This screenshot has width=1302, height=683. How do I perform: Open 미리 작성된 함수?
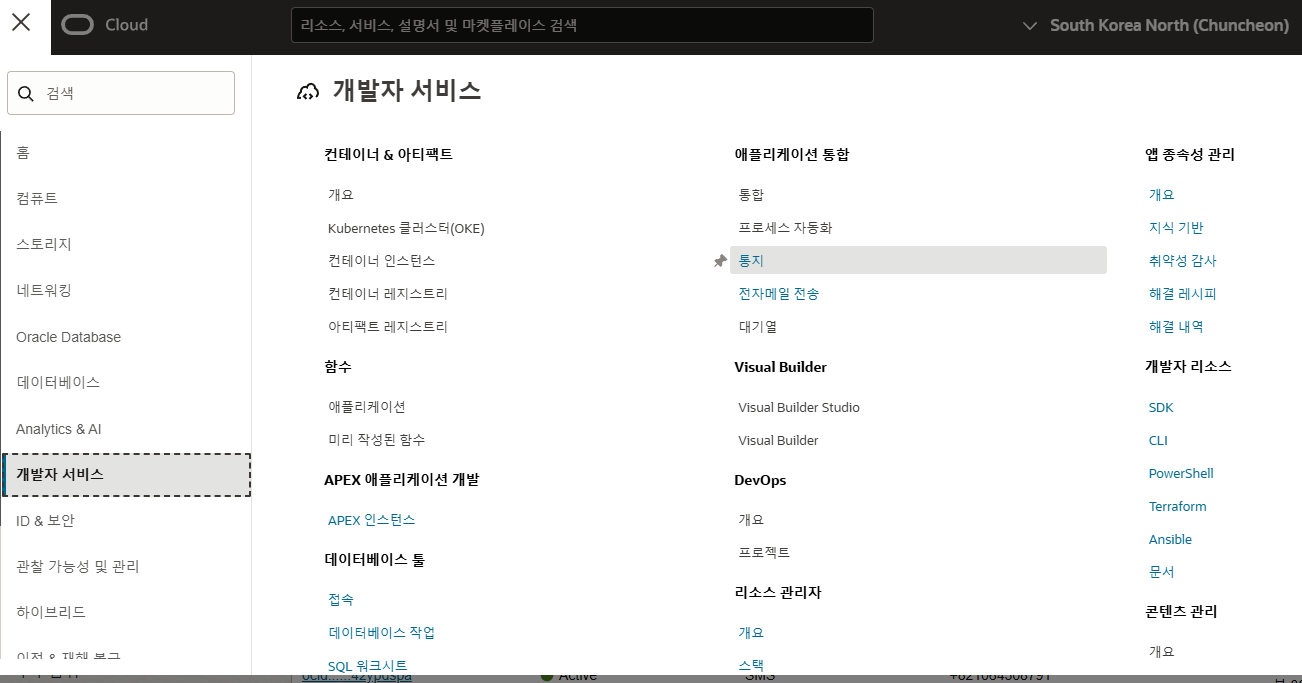[377, 440]
